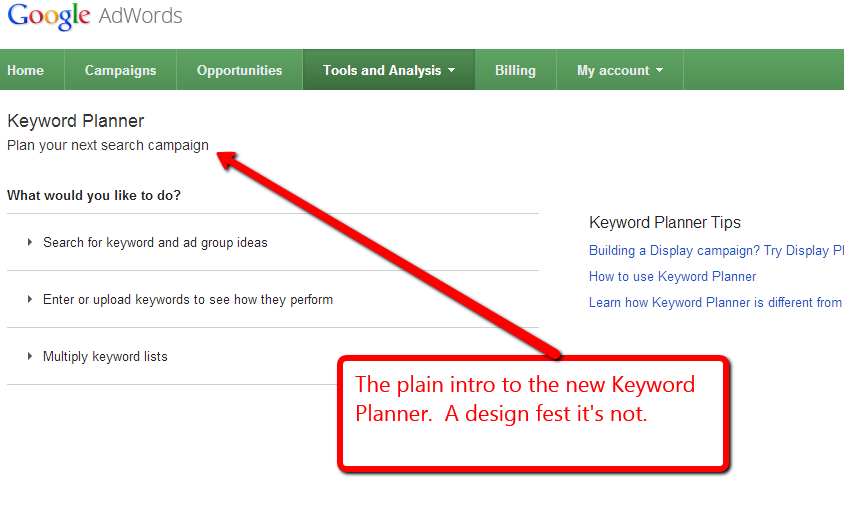Click the Keyword Planner Tips heading
This screenshot has width=844, height=514.
(665, 222)
